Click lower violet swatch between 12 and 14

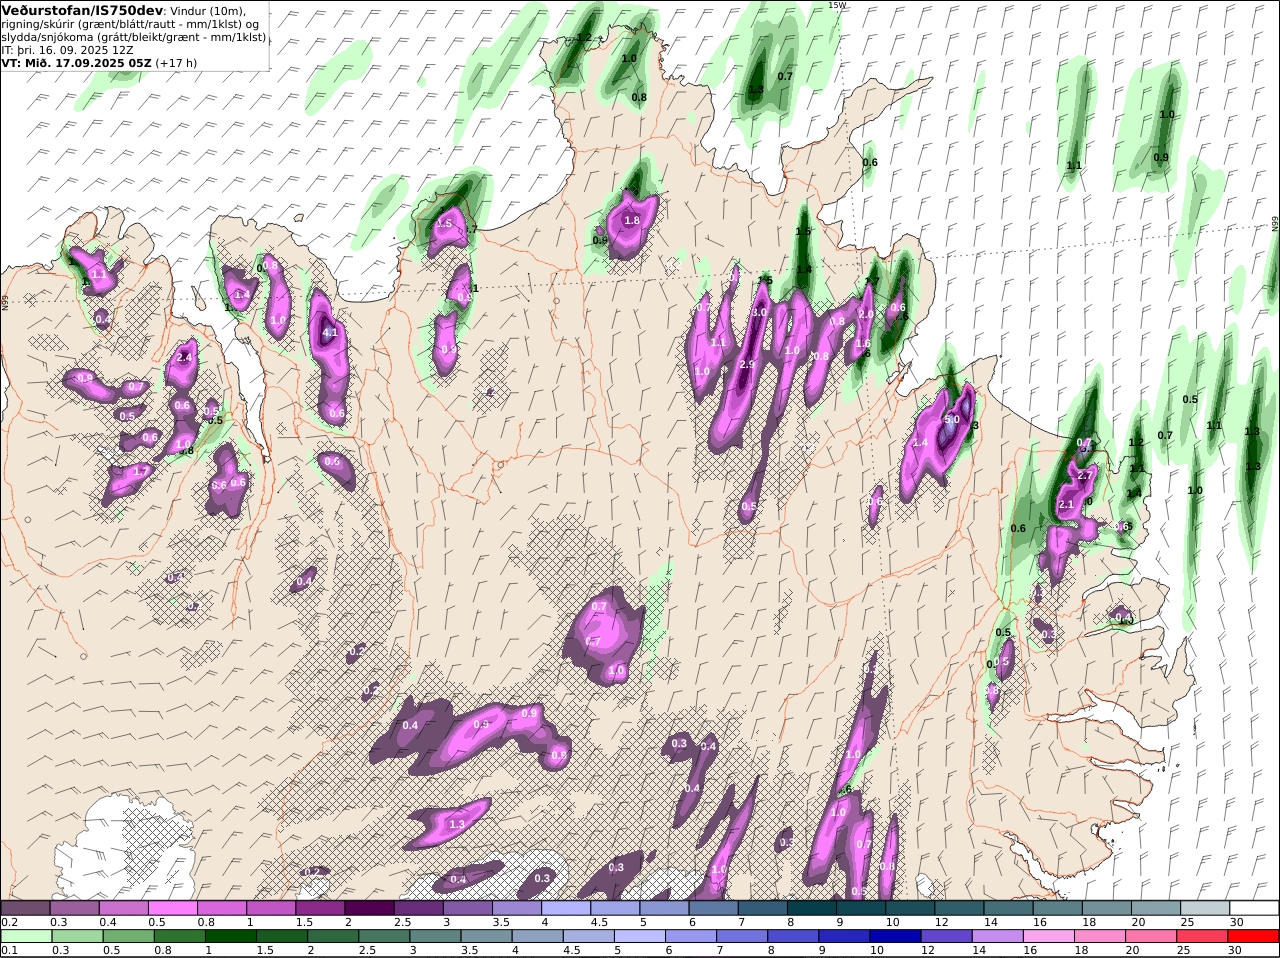pyautogui.click(x=947, y=937)
